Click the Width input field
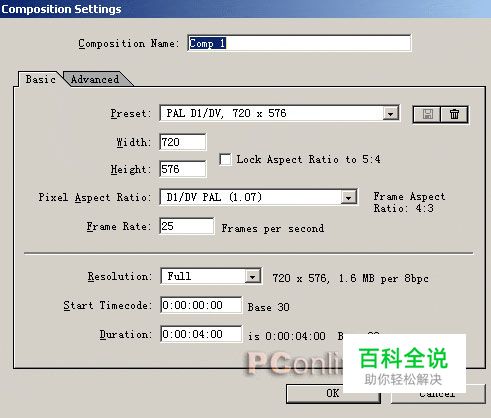The width and height of the screenshot is (491, 418). 183,142
